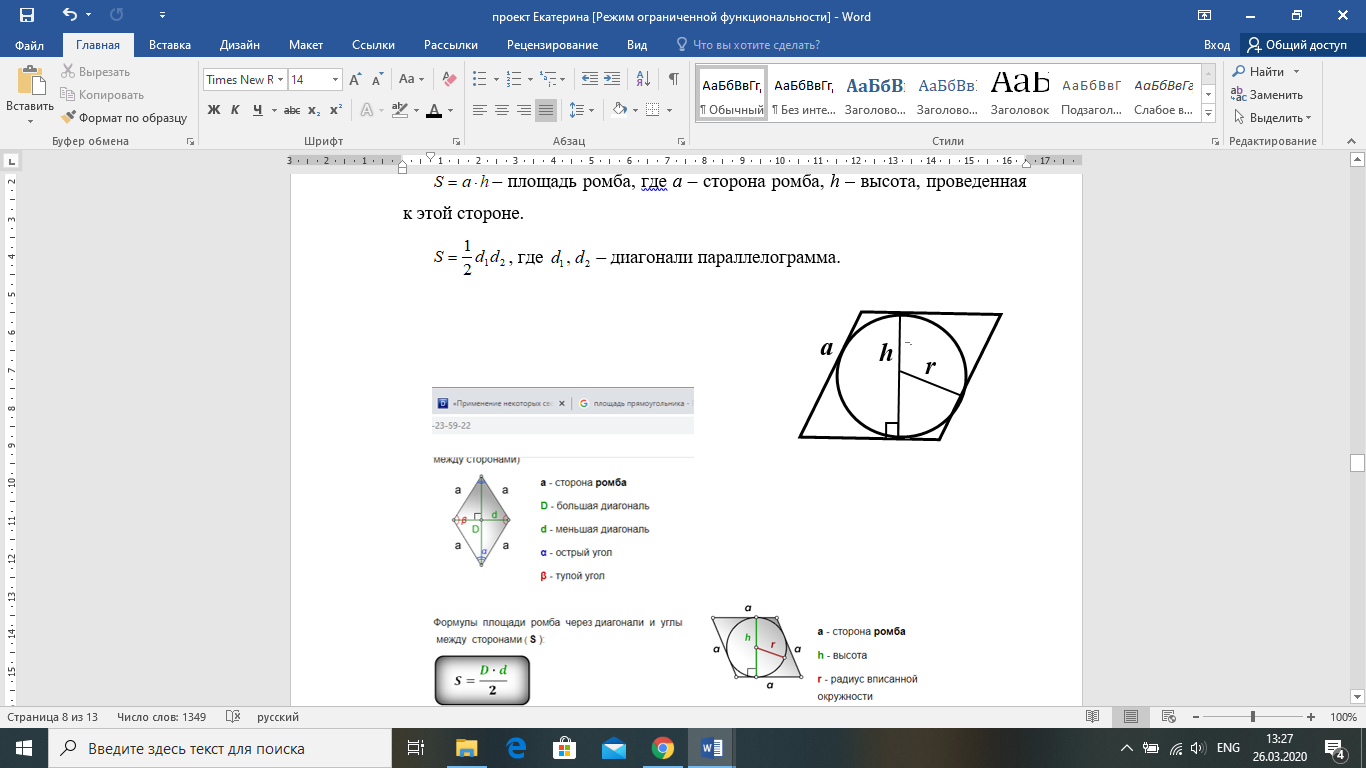This screenshot has width=1366, height=768.
Task: Open the Рецензирование ribbon tab
Action: click(552, 45)
